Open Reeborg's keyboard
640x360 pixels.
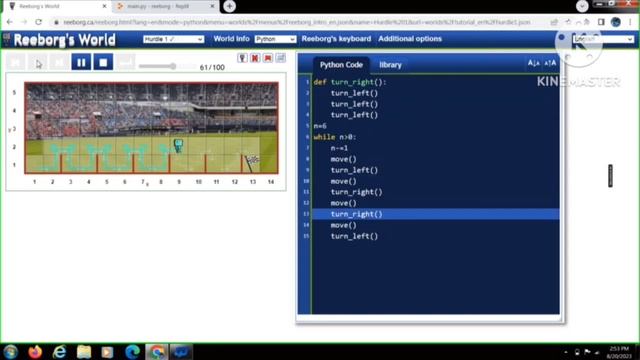336,39
